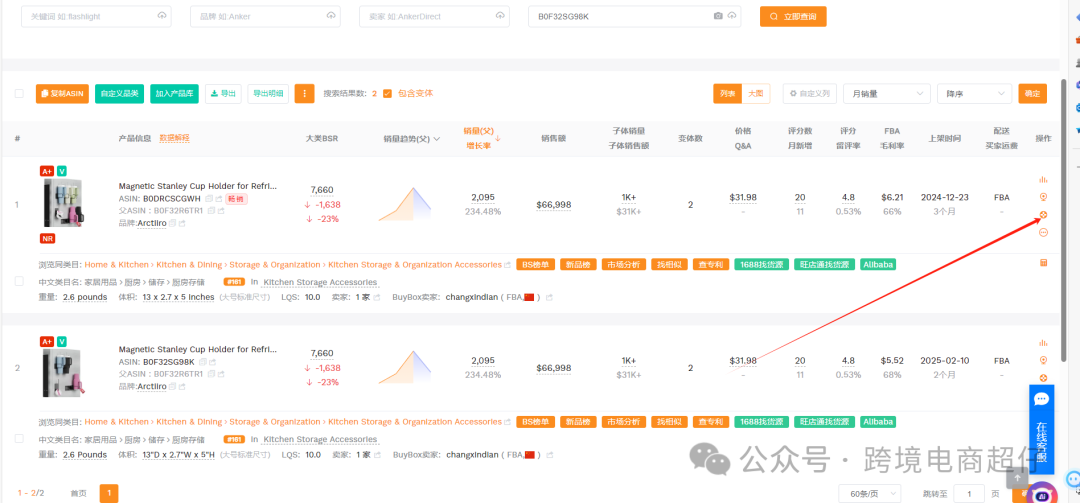The height and width of the screenshot is (503, 1080).
Task: Click the 加入产品库 button
Action: coord(174,94)
